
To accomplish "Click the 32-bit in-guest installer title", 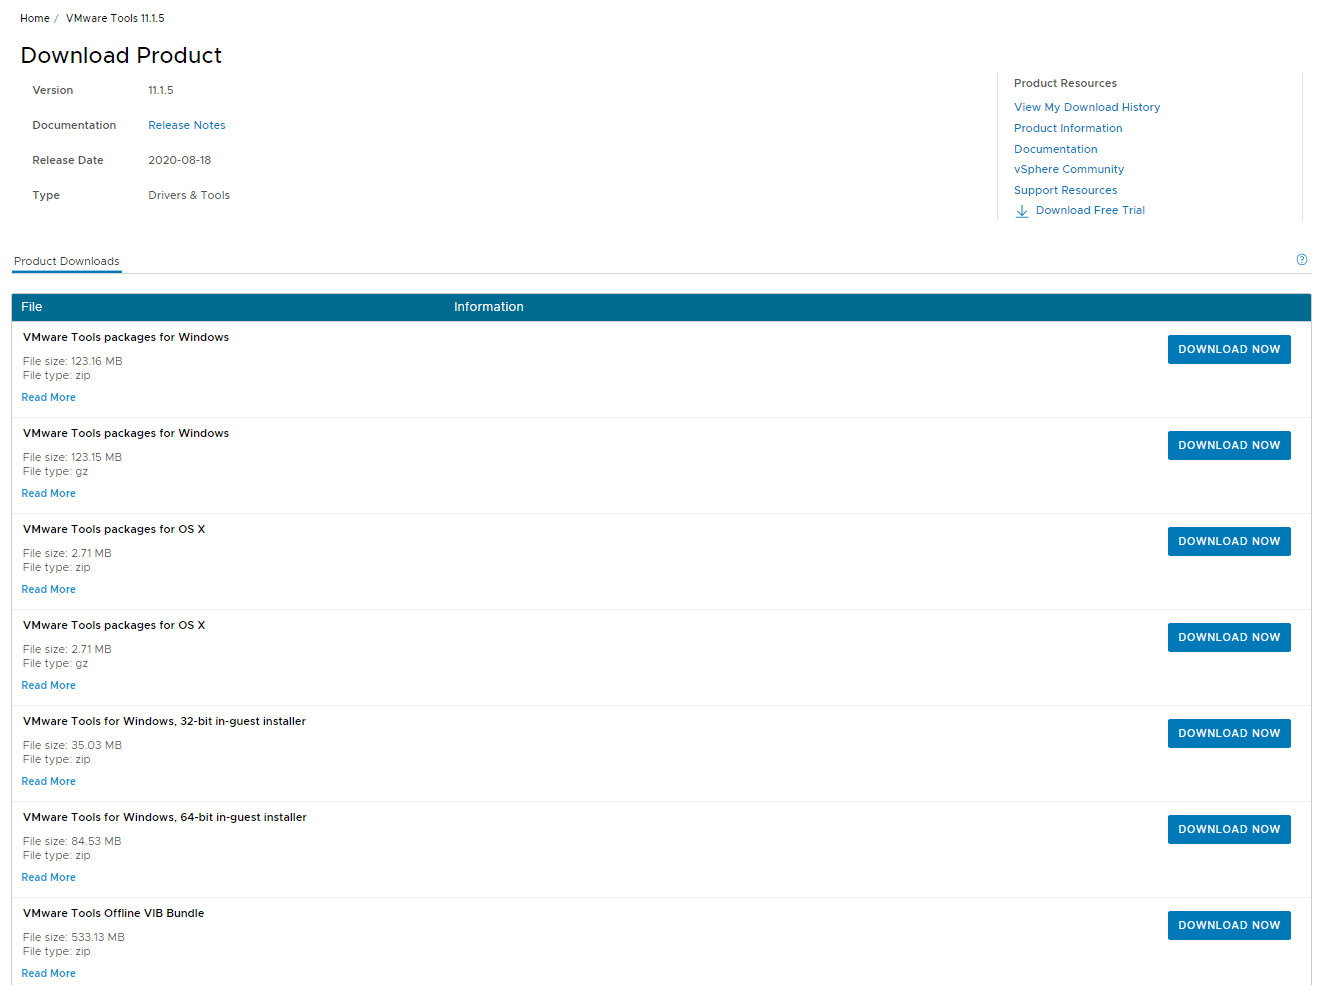I will coord(164,721).
